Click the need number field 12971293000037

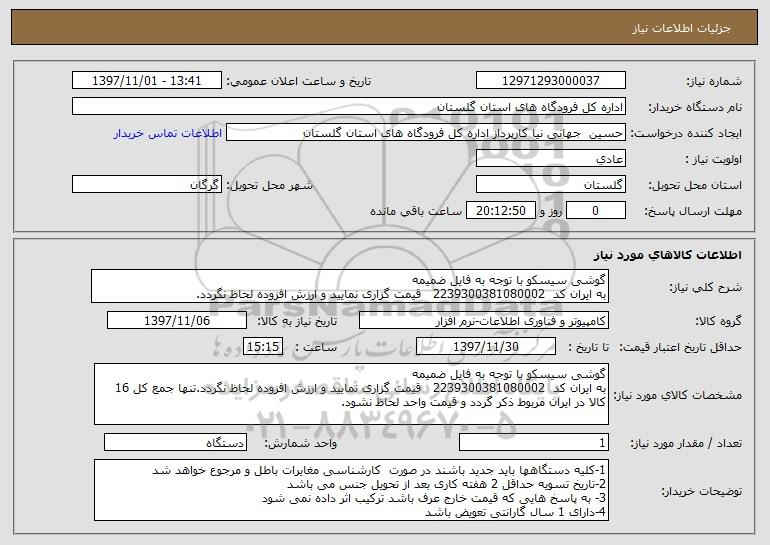(x=550, y=80)
